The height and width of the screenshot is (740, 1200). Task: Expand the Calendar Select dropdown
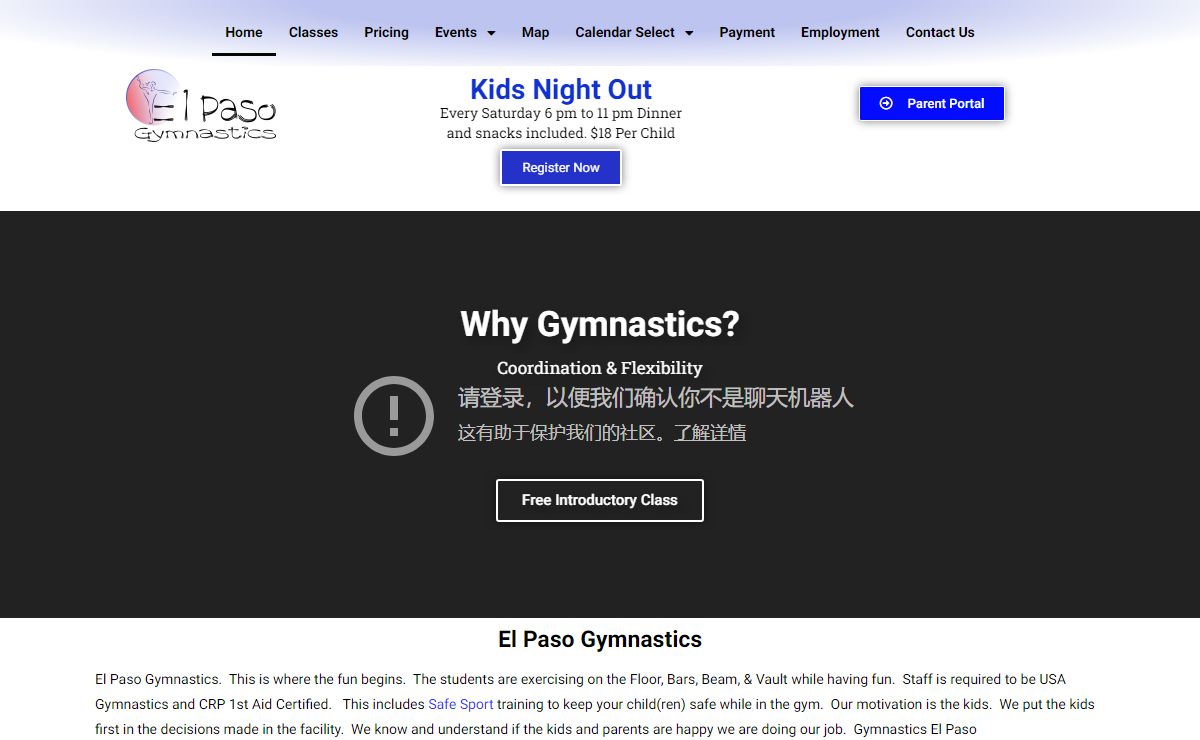tap(634, 32)
